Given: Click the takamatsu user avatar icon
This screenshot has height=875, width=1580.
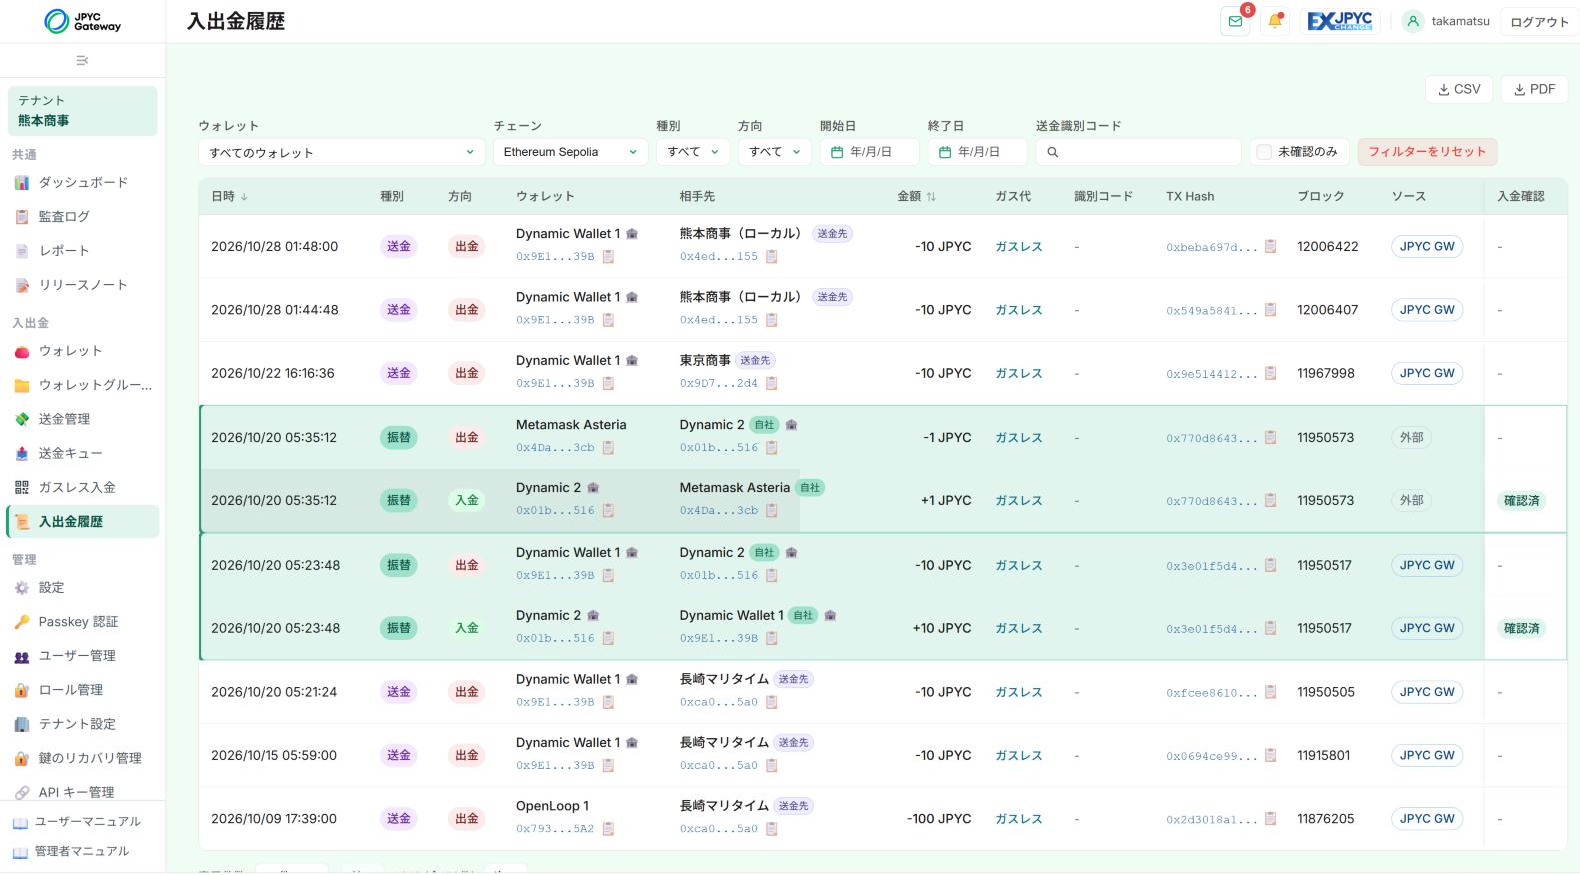Looking at the screenshot, I should 1412,21.
